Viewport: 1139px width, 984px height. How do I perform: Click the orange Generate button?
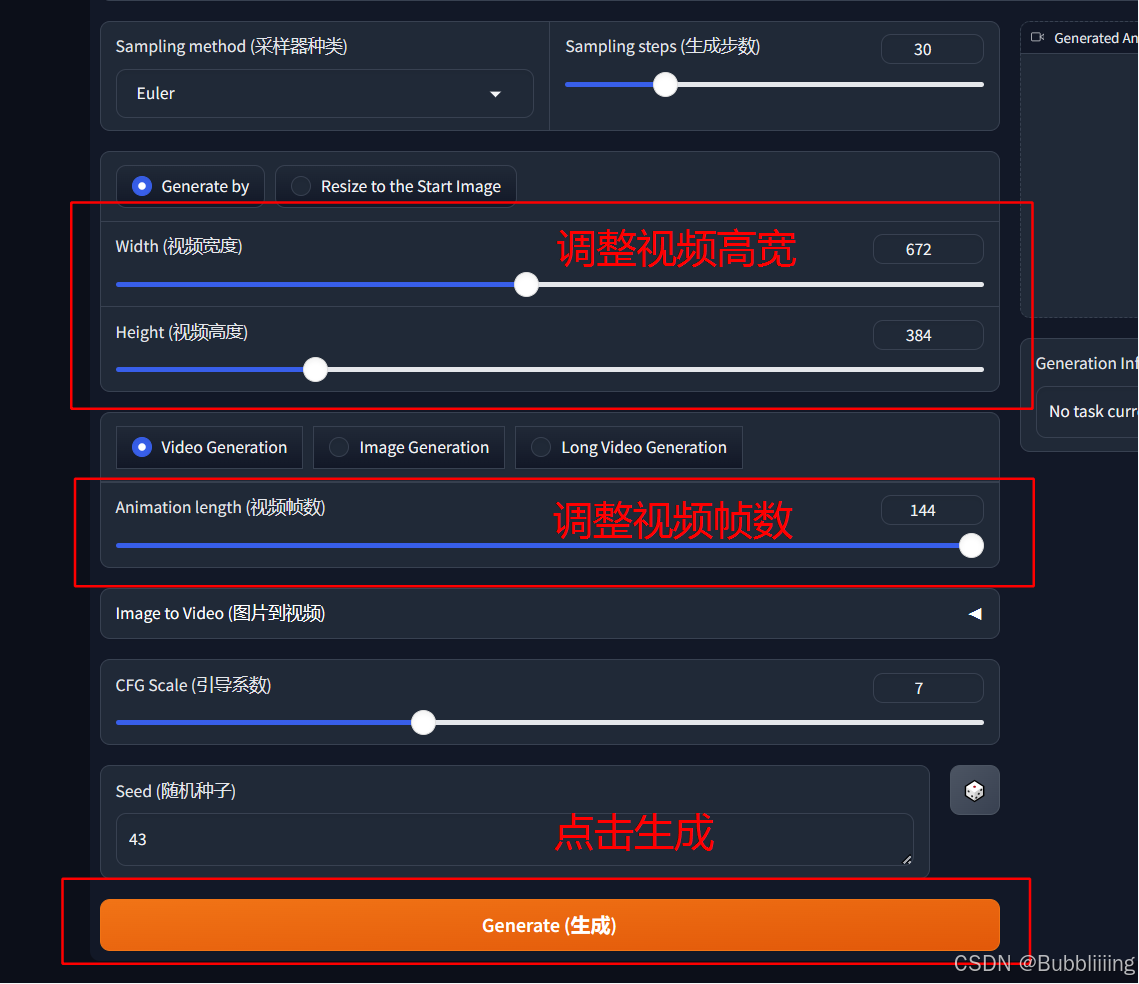tap(550, 925)
